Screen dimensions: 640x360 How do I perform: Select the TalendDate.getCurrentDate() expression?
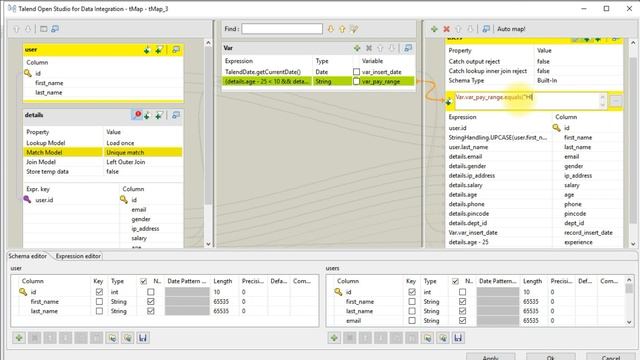(263, 72)
